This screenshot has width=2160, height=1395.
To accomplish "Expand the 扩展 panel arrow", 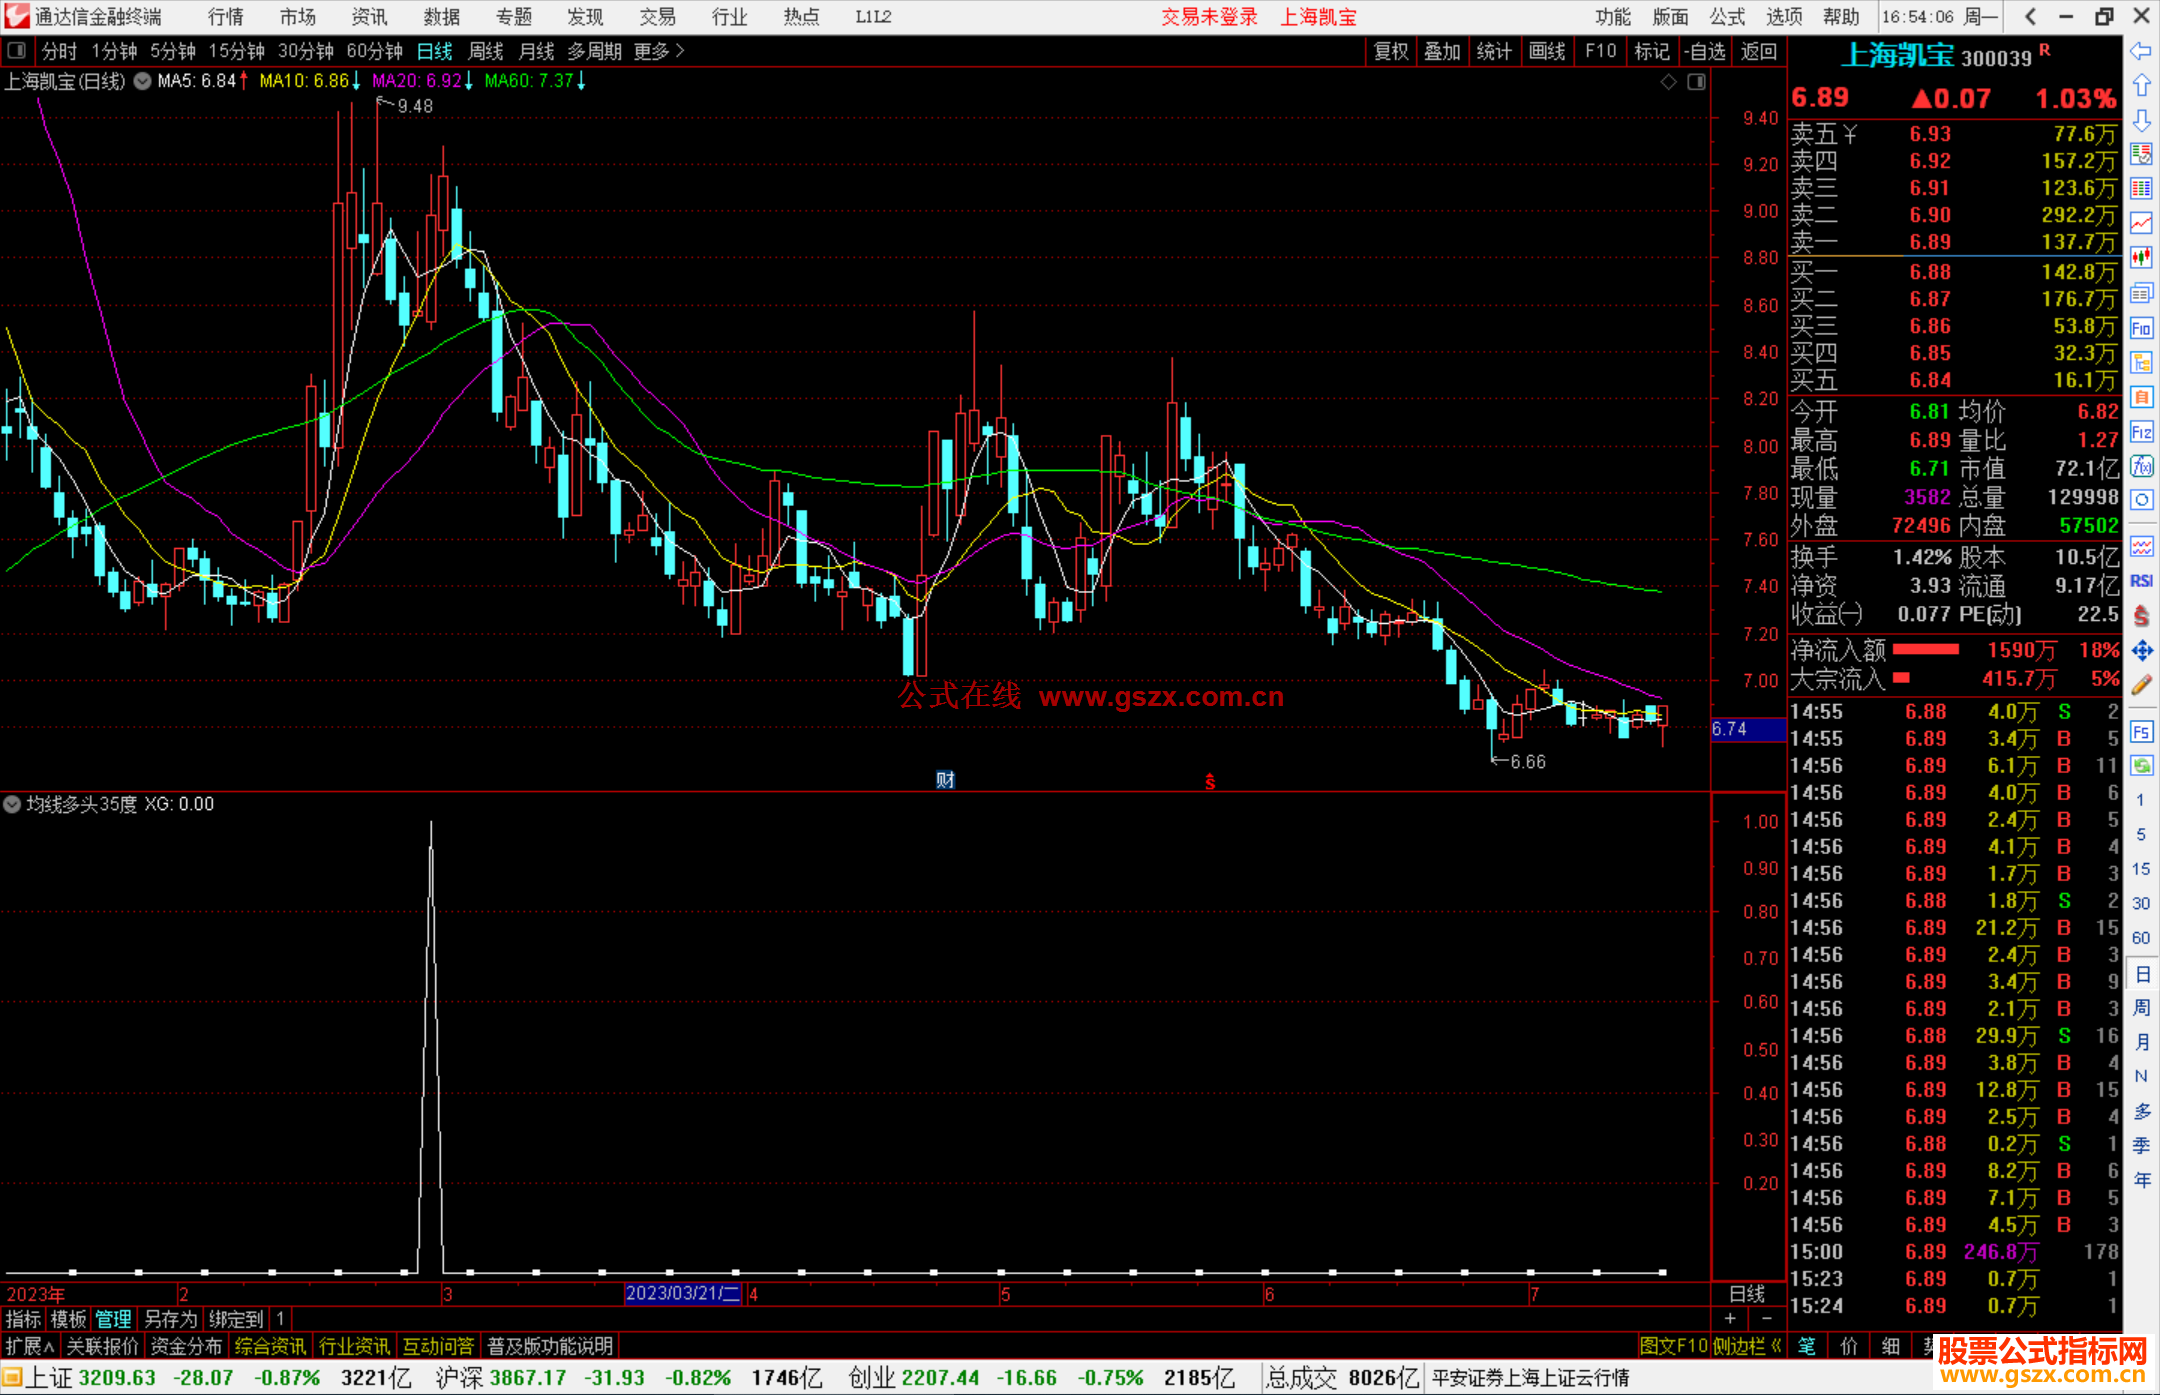I will pos(49,1346).
